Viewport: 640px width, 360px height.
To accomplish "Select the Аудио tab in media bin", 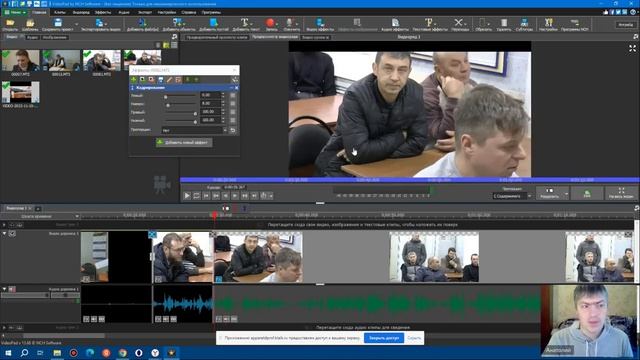I will [32, 37].
